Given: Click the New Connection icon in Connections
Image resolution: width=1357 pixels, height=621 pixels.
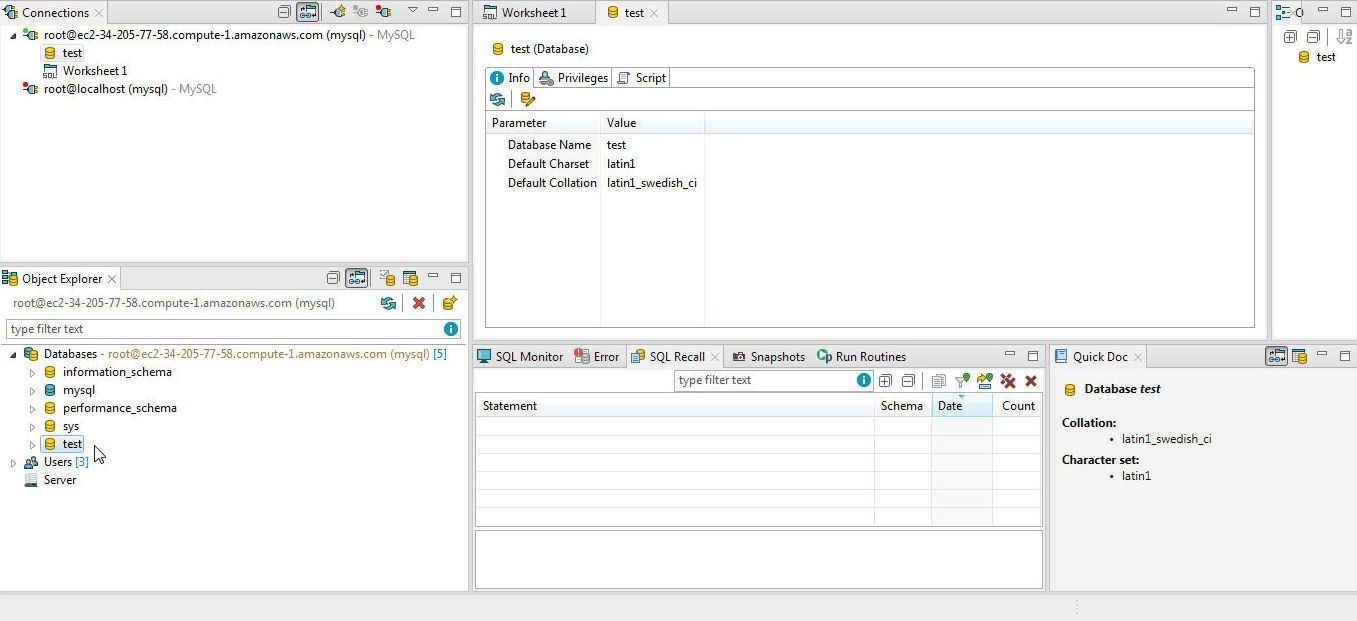Looking at the screenshot, I should pos(338,12).
